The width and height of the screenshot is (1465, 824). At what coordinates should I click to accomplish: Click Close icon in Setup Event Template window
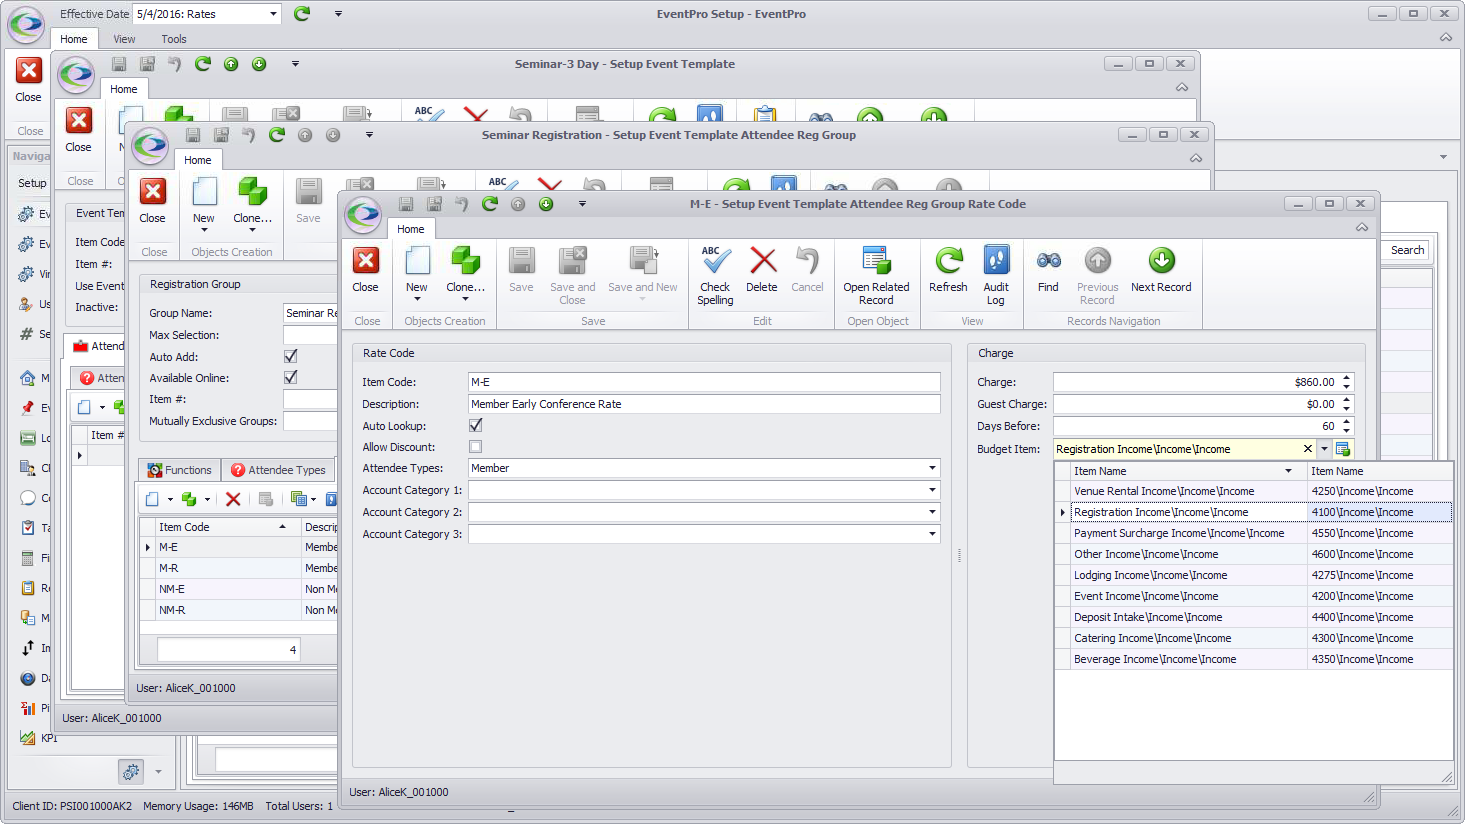[79, 121]
